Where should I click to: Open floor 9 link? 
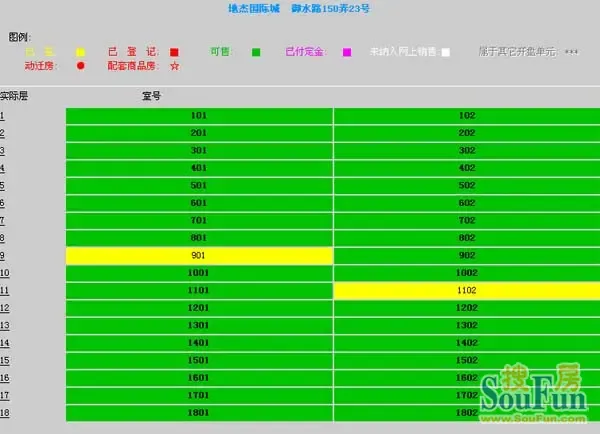(2, 256)
